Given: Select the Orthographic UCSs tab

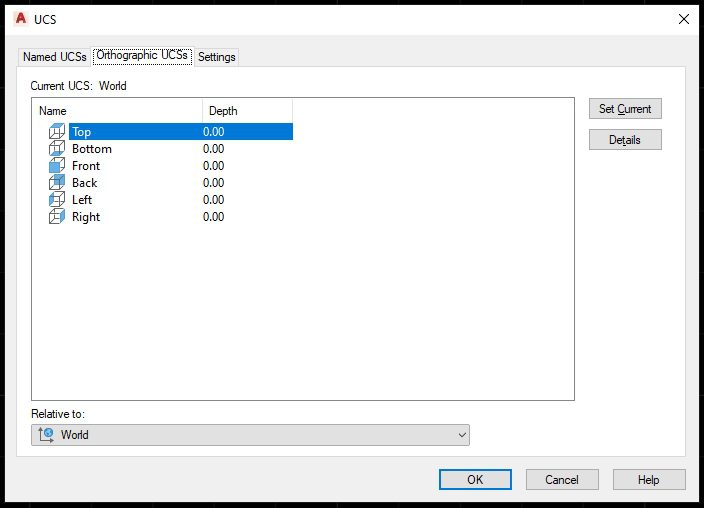Looking at the screenshot, I should [x=142, y=56].
